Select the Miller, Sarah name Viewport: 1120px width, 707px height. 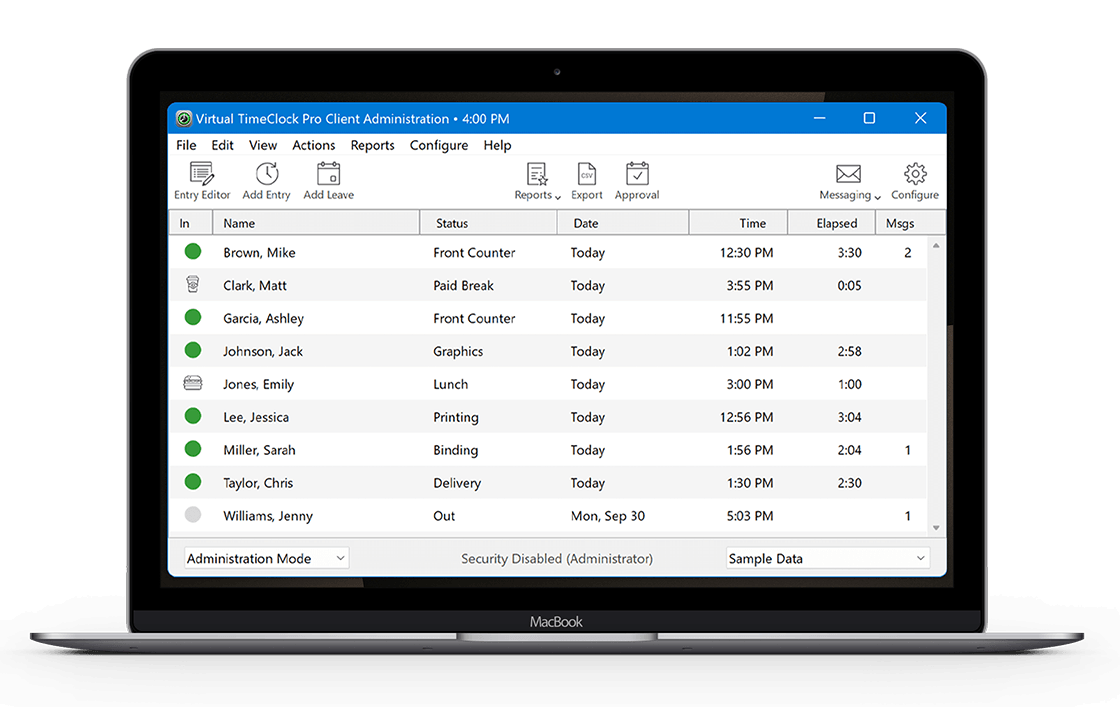pos(259,450)
